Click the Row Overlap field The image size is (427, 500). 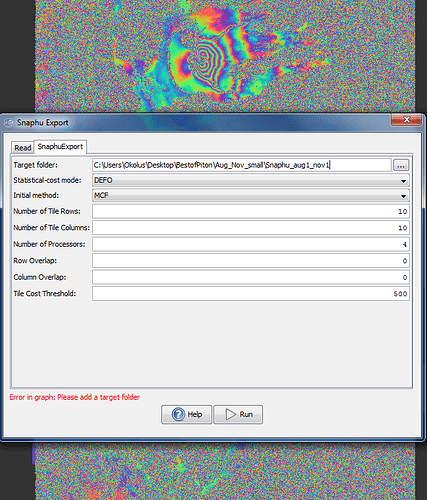(x=251, y=261)
